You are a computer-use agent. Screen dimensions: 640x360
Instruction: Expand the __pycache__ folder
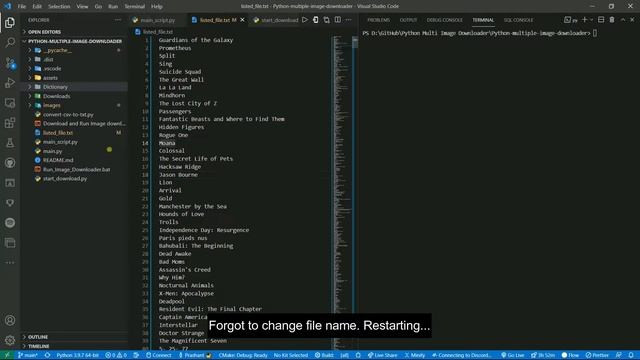coord(57,50)
